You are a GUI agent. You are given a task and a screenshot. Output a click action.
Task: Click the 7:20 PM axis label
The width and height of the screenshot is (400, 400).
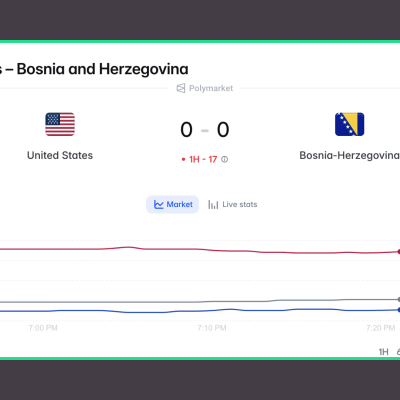380,328
